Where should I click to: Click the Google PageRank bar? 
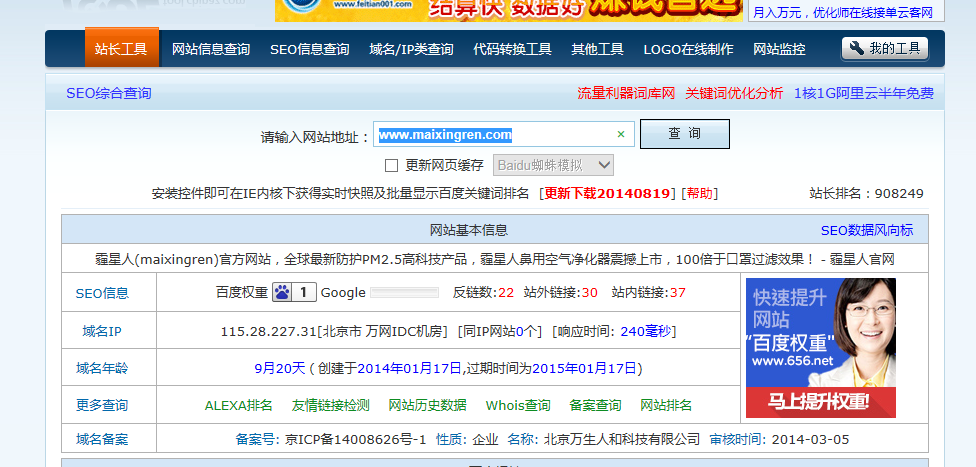click(x=405, y=293)
